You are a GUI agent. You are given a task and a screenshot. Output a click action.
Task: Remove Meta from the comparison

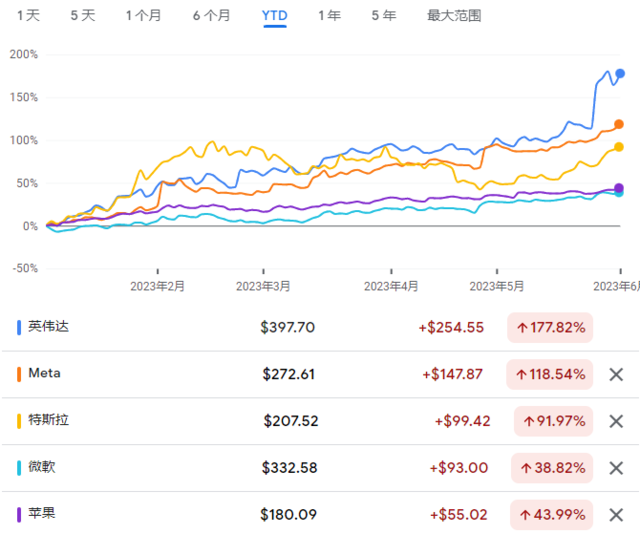coord(616,374)
